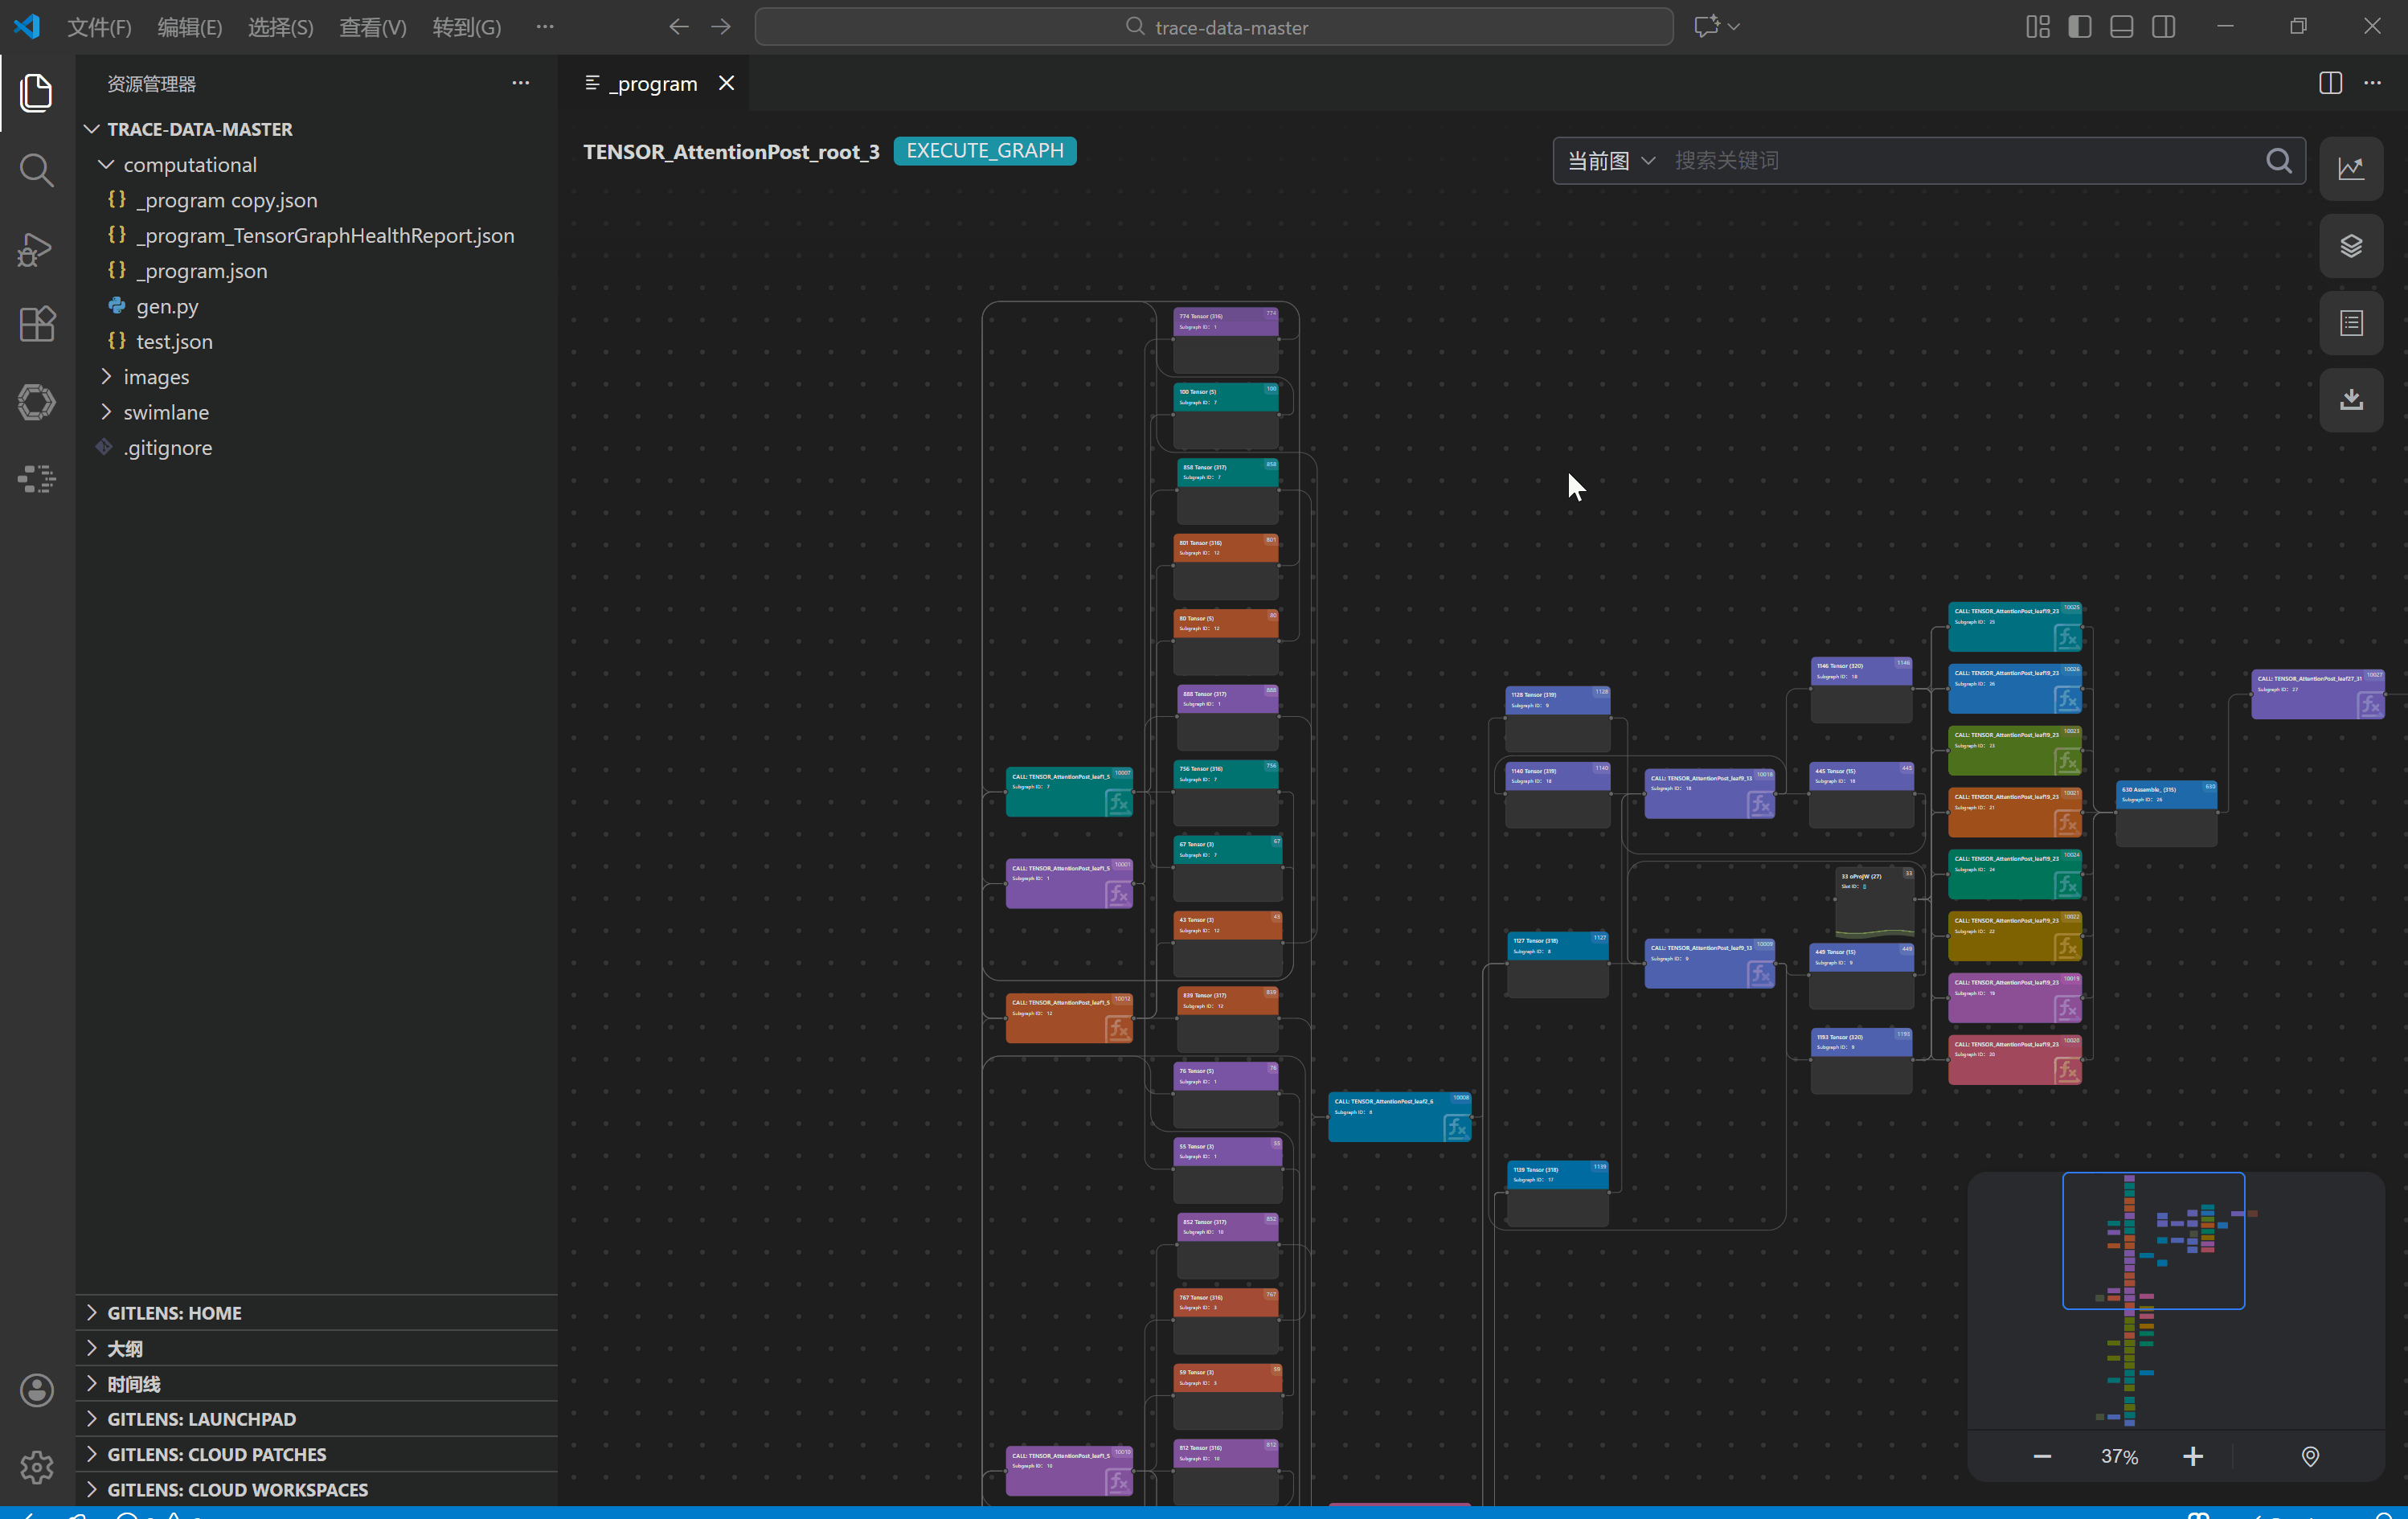The height and width of the screenshot is (1519, 2408).
Task: Close the _program editor tab
Action: coord(726,83)
